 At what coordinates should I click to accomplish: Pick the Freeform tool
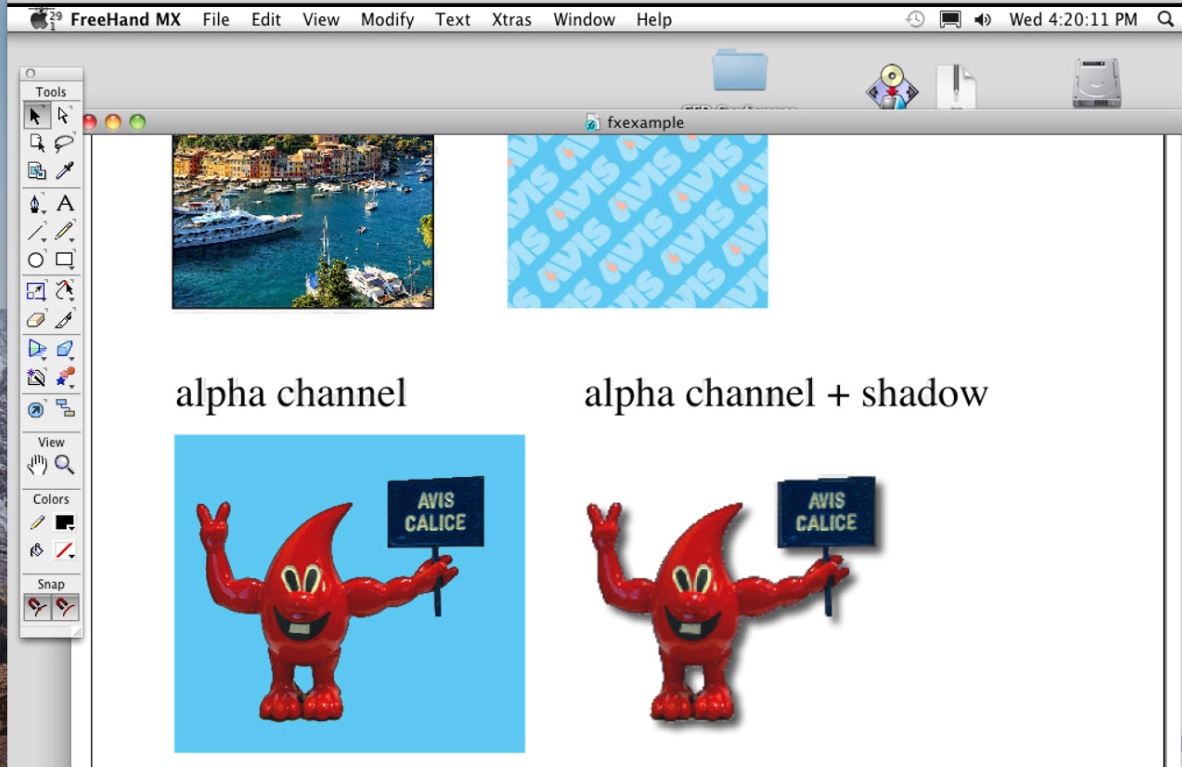pos(64,291)
